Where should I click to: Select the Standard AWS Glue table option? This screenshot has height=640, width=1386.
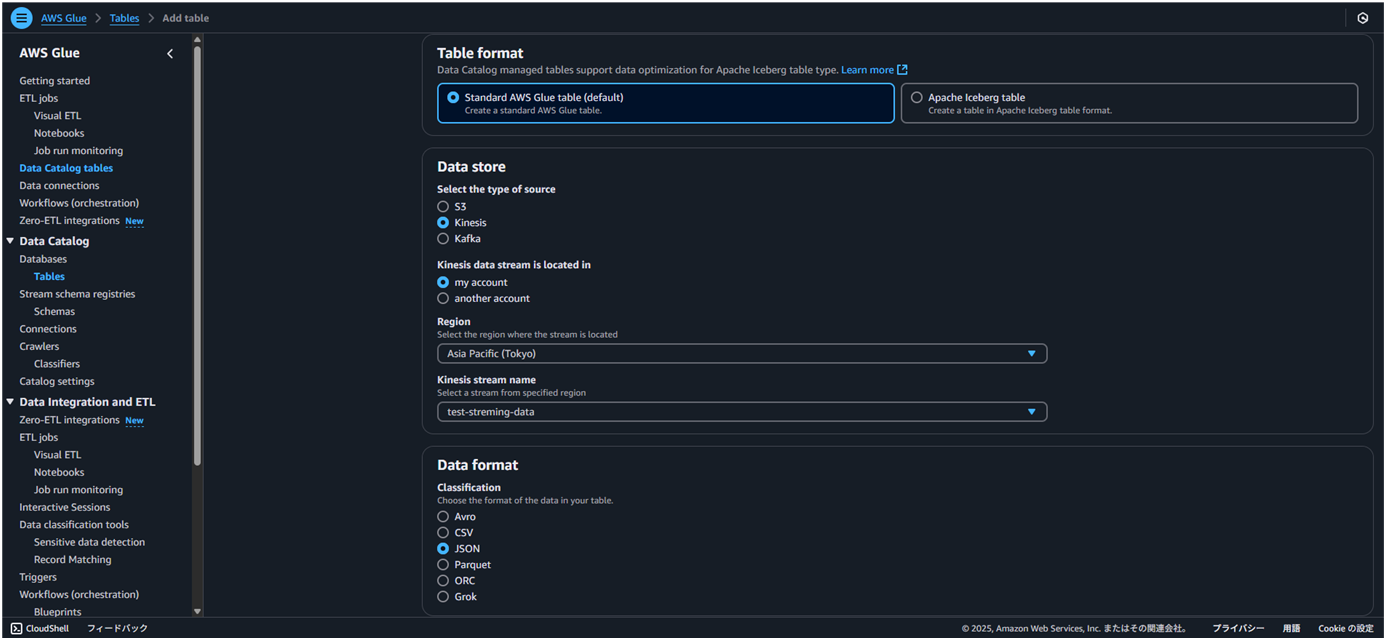666,103
